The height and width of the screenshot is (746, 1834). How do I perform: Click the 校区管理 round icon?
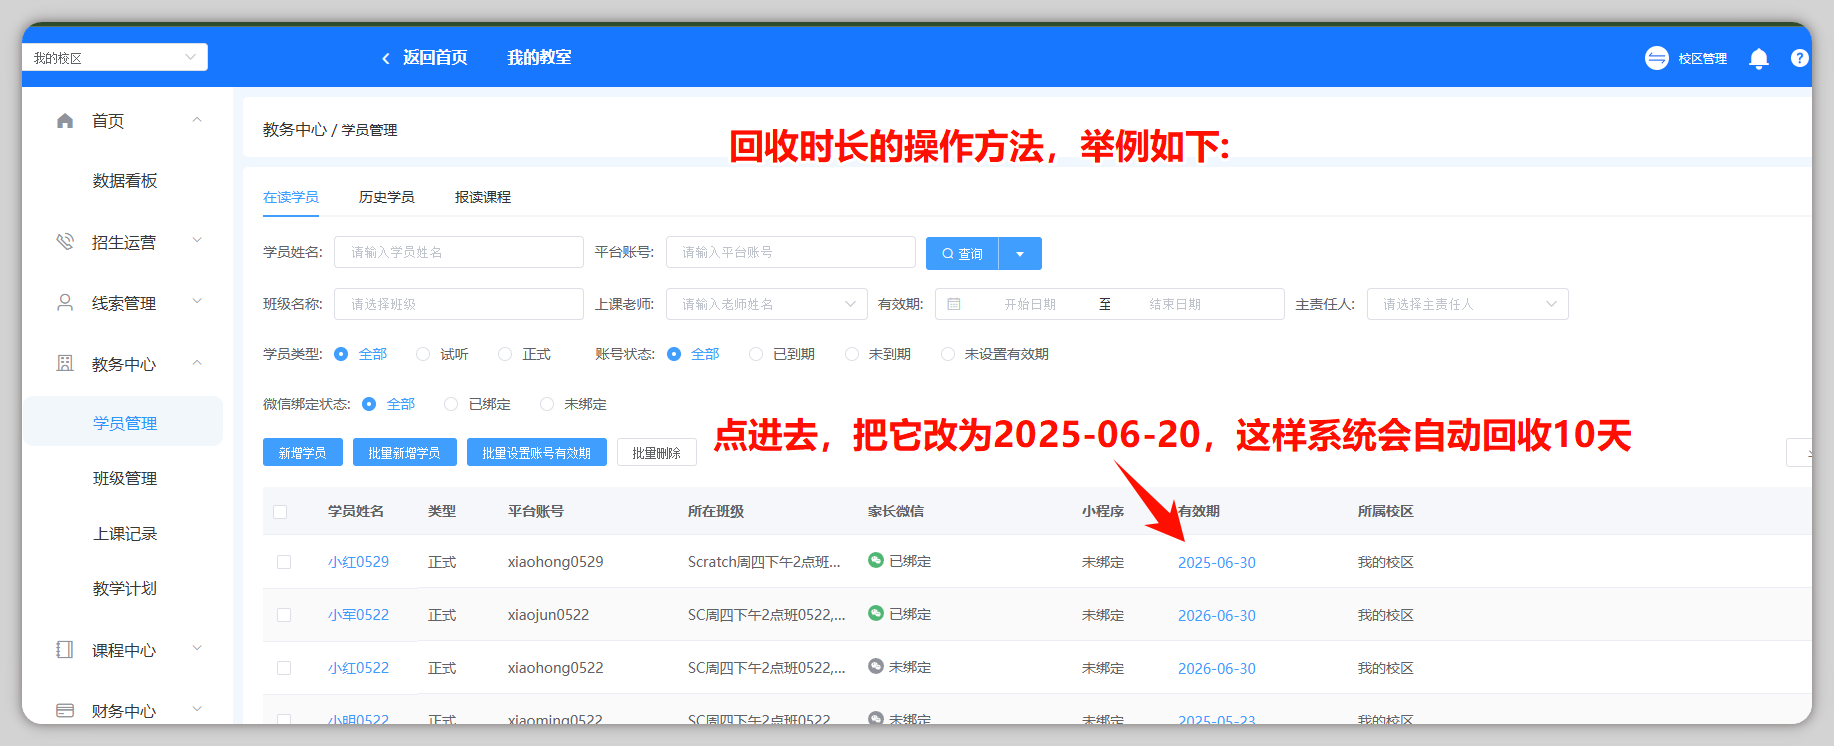coord(1656,58)
